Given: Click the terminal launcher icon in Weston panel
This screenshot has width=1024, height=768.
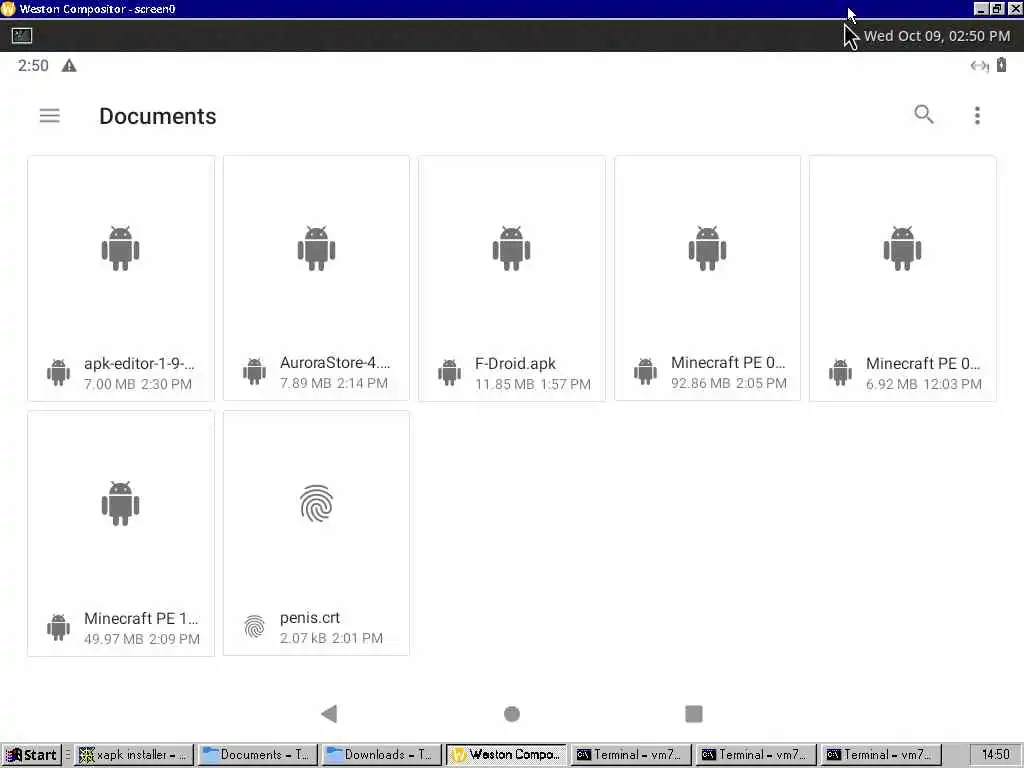Looking at the screenshot, I should [x=22, y=35].
